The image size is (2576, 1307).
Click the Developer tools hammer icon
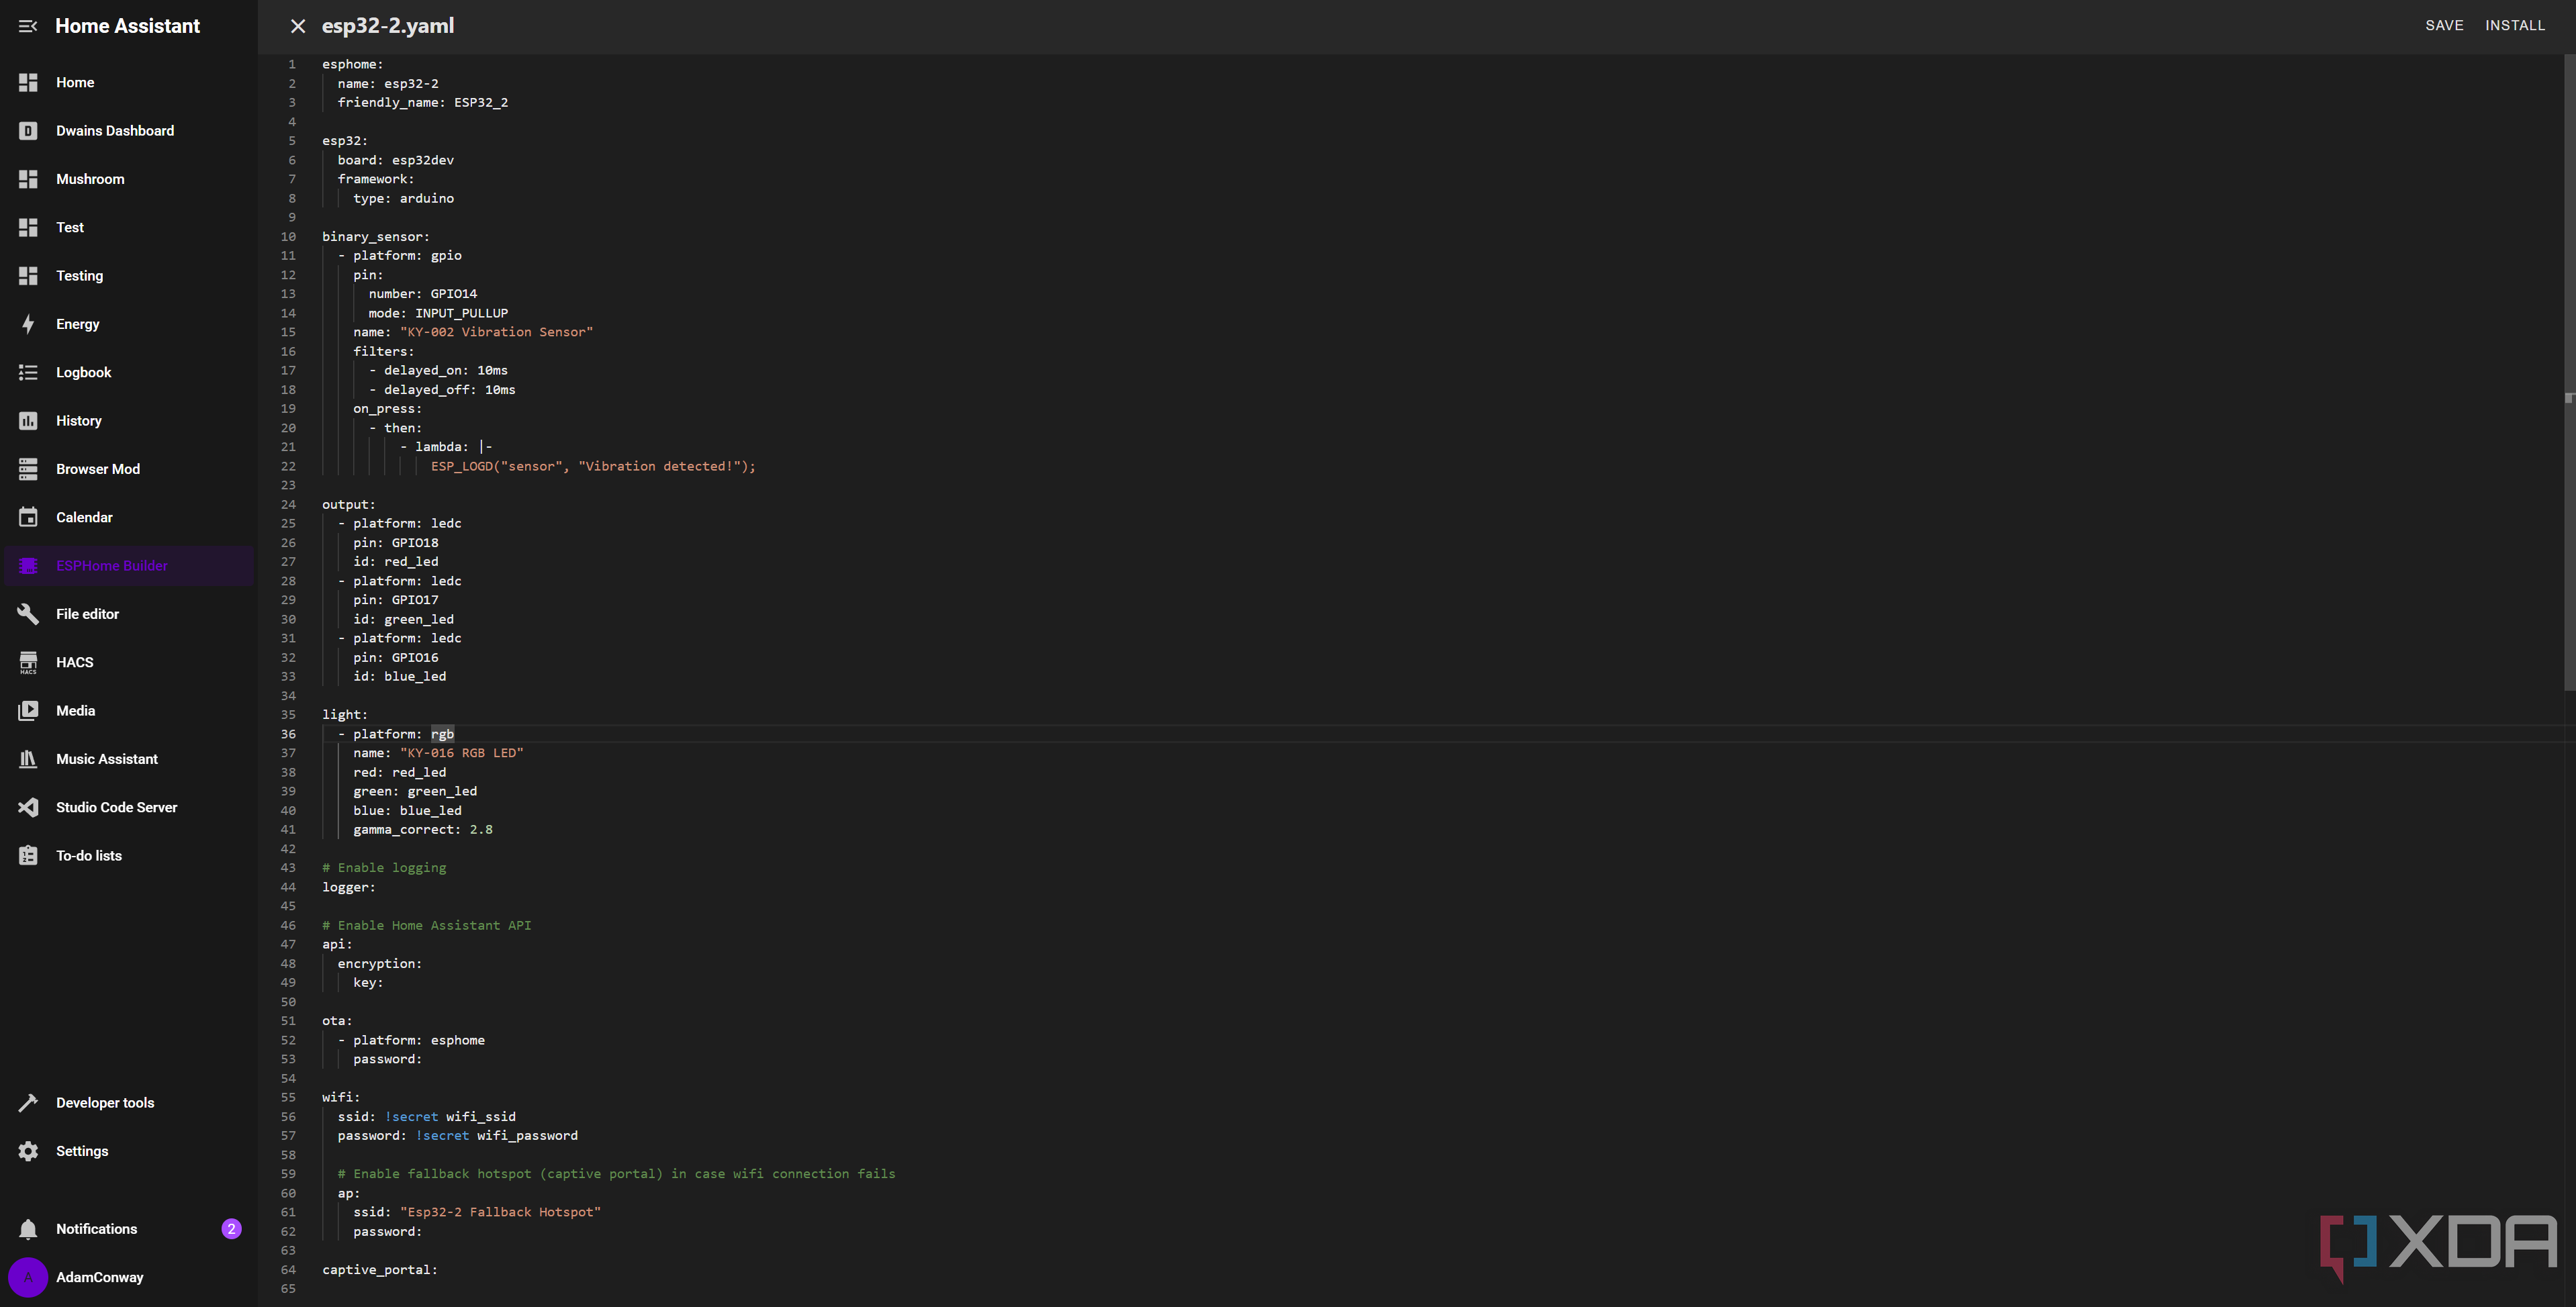[x=28, y=1103]
